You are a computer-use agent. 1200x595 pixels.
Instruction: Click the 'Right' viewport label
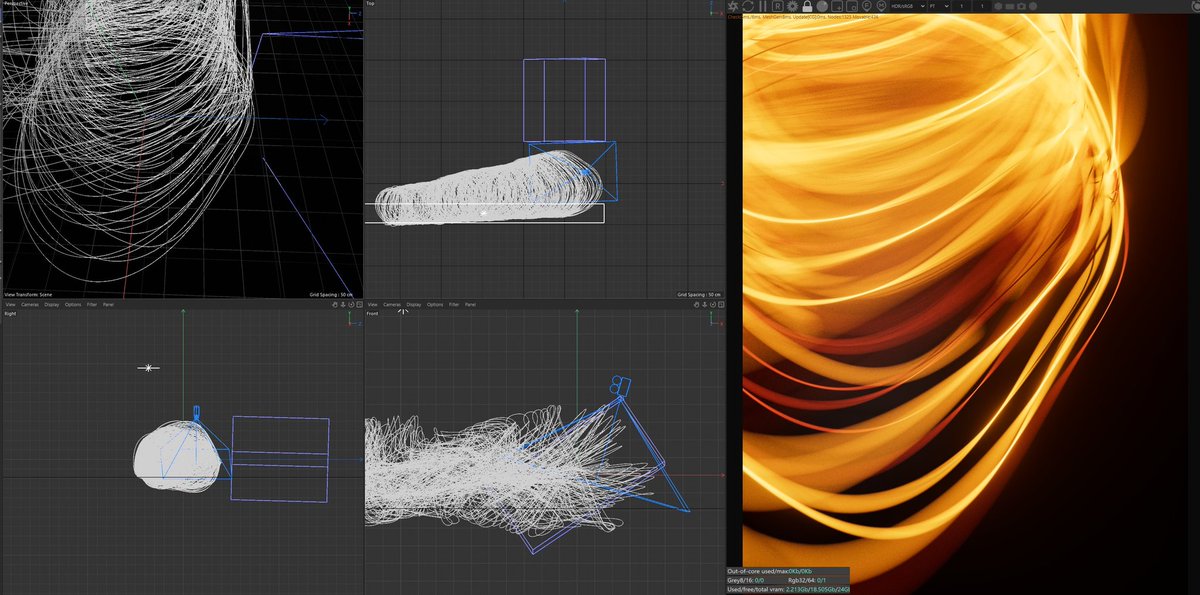point(11,314)
